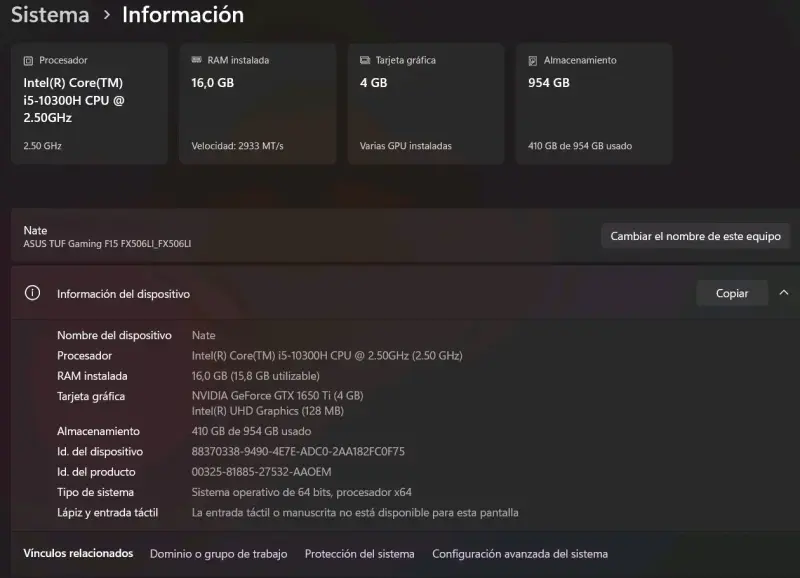Click the Información breadcrumb title
This screenshot has width=800, height=578.
[x=183, y=15]
